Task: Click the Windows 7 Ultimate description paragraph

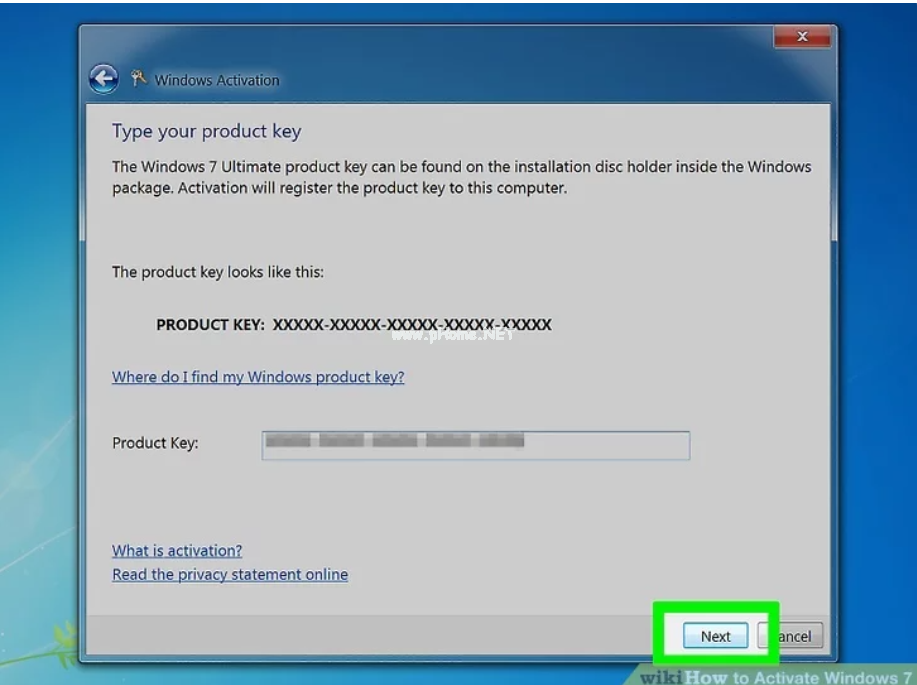Action: [461, 177]
